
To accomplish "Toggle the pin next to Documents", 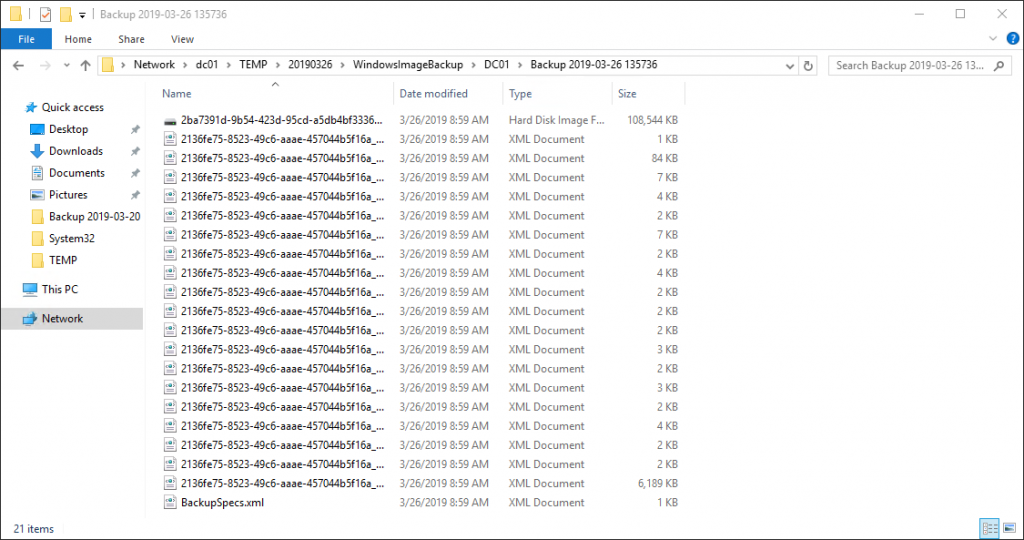I will point(135,174).
